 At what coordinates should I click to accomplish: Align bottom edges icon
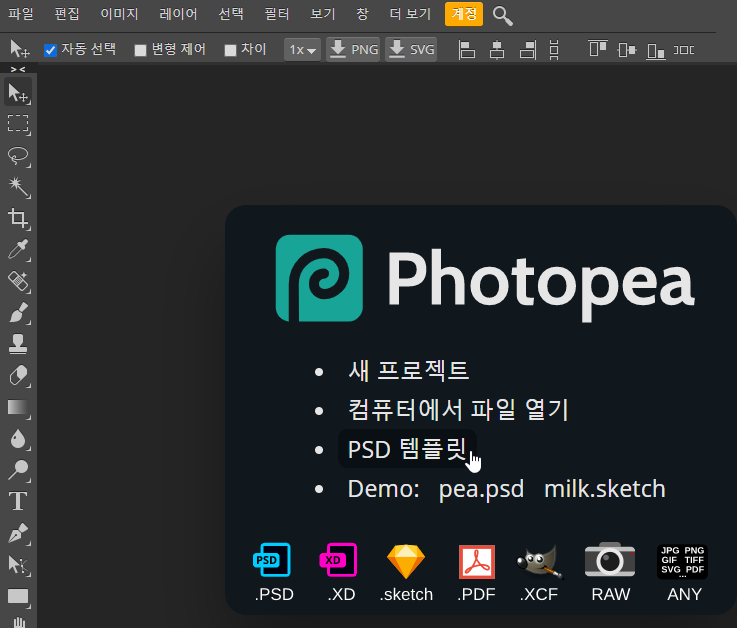click(656, 50)
